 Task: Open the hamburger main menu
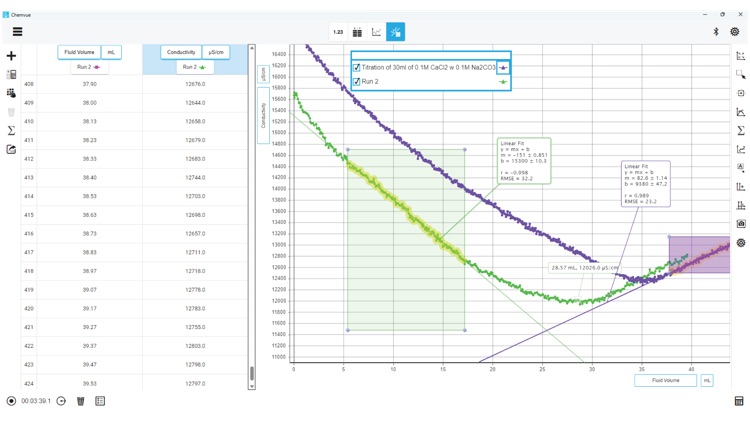[17, 32]
